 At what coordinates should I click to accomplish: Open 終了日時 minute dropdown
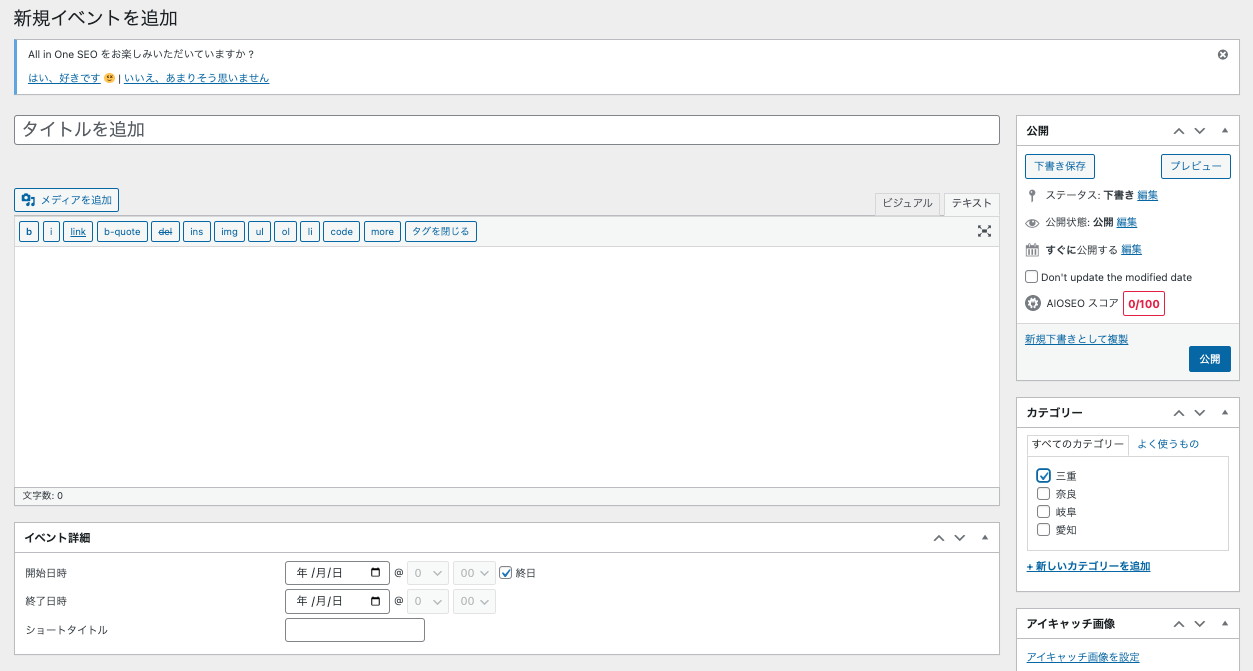[x=474, y=601]
